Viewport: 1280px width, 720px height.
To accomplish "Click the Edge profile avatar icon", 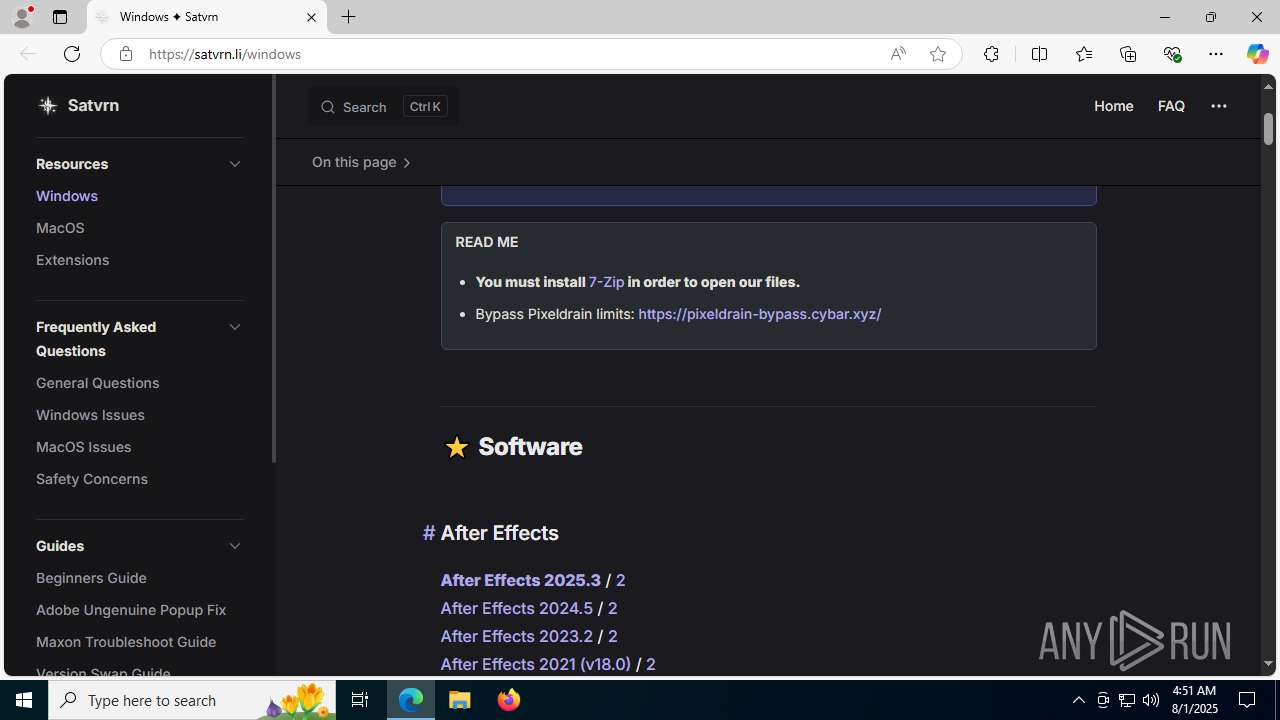I will coord(21,17).
